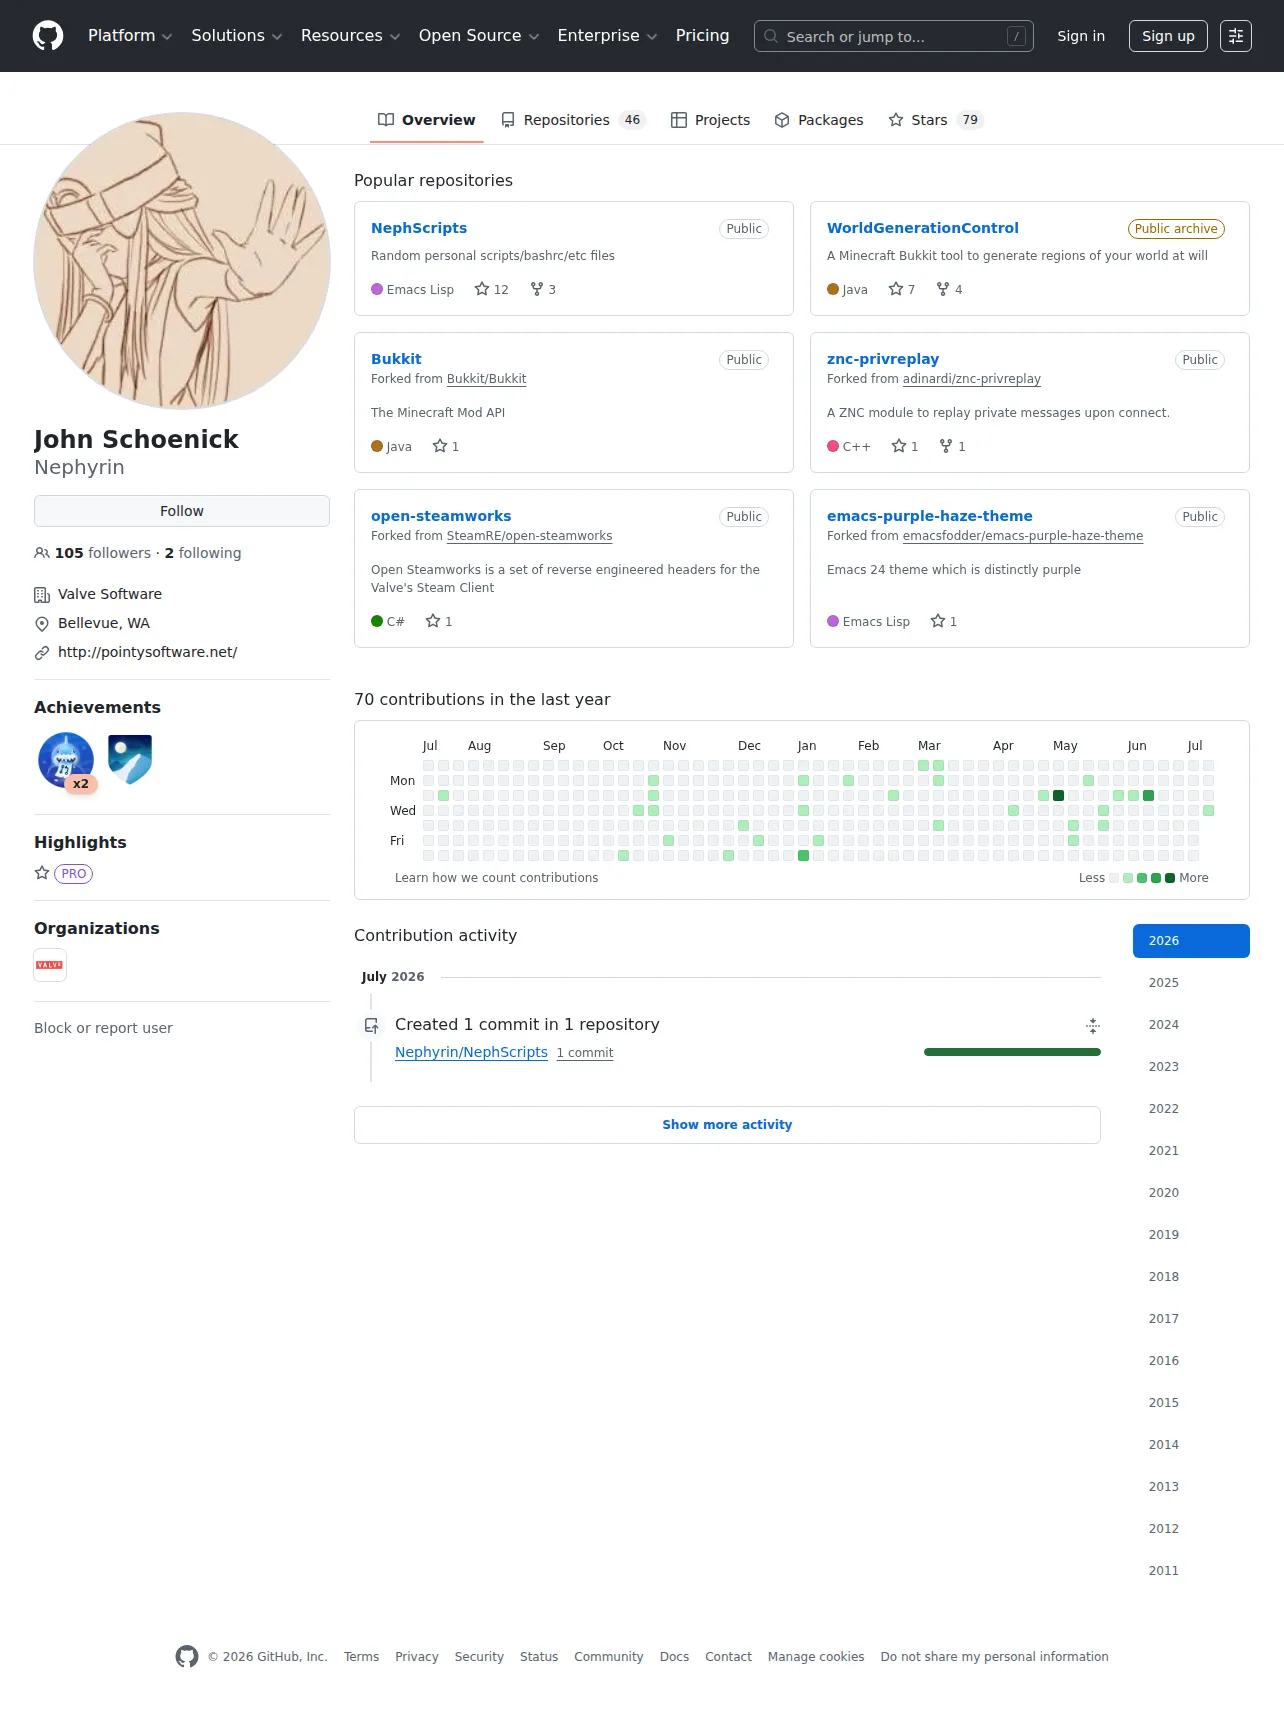The image size is (1284, 1710).
Task: Open the 2 following list
Action: pos(203,553)
